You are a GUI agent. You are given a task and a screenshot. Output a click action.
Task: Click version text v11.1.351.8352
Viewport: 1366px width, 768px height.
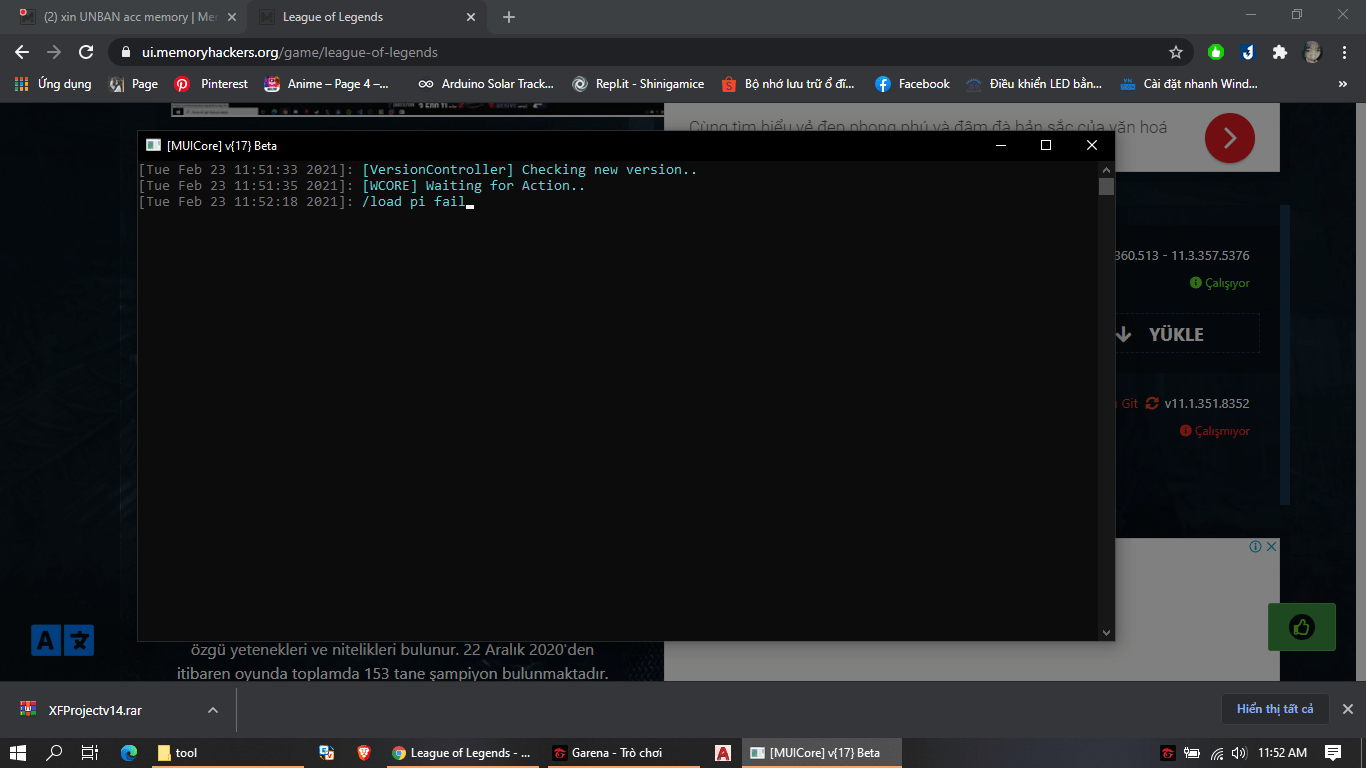[x=1207, y=403]
